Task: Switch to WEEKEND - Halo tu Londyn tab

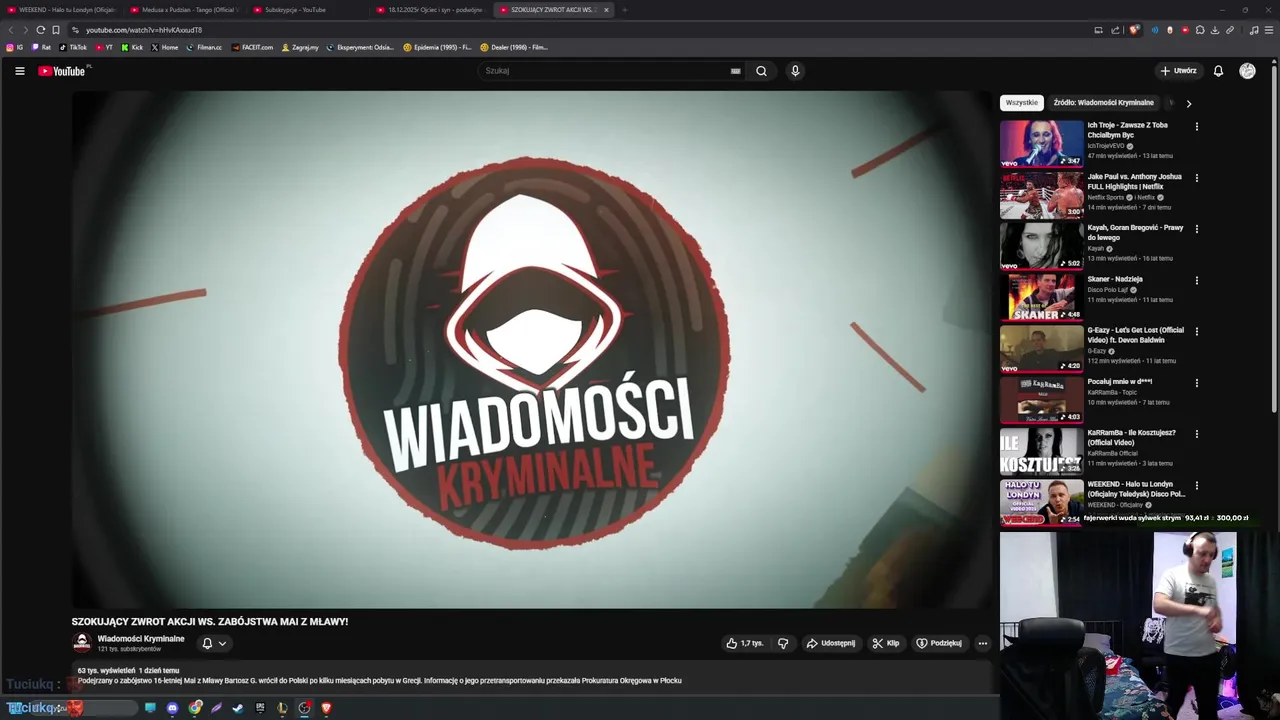Action: point(61,10)
